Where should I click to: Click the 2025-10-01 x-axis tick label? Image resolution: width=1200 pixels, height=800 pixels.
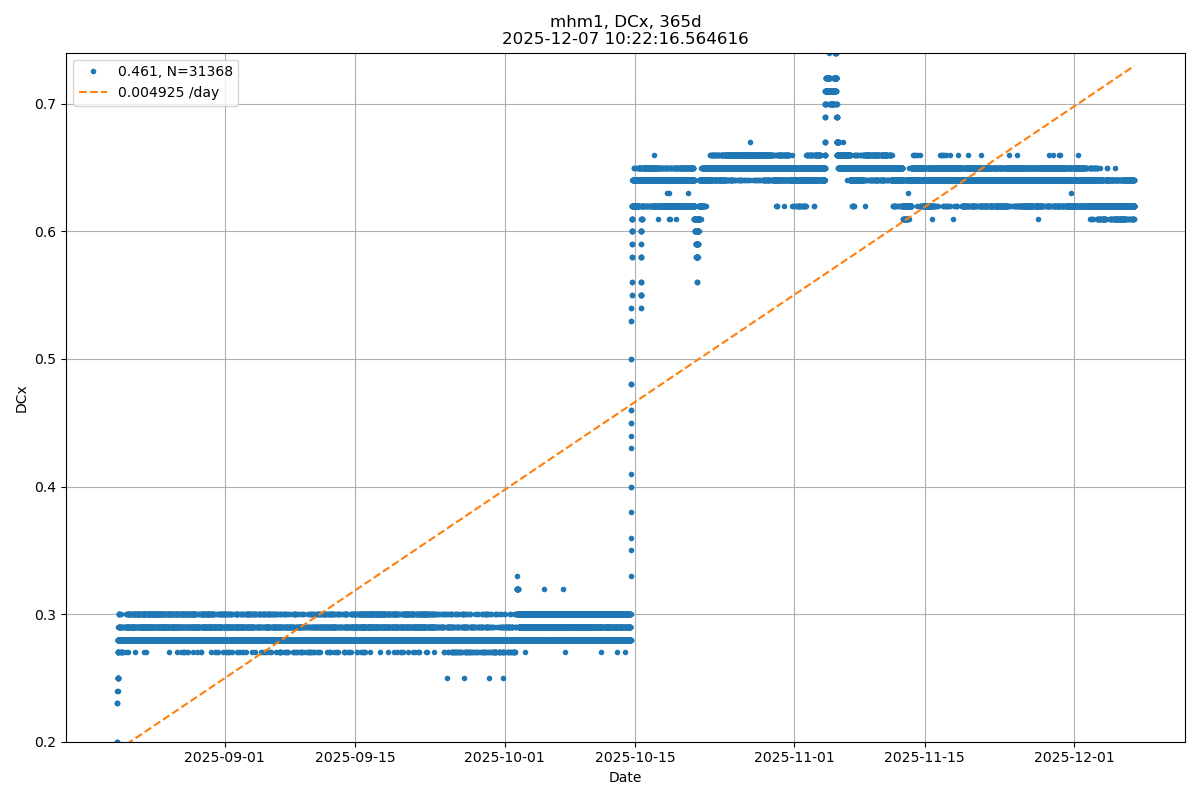(x=504, y=758)
